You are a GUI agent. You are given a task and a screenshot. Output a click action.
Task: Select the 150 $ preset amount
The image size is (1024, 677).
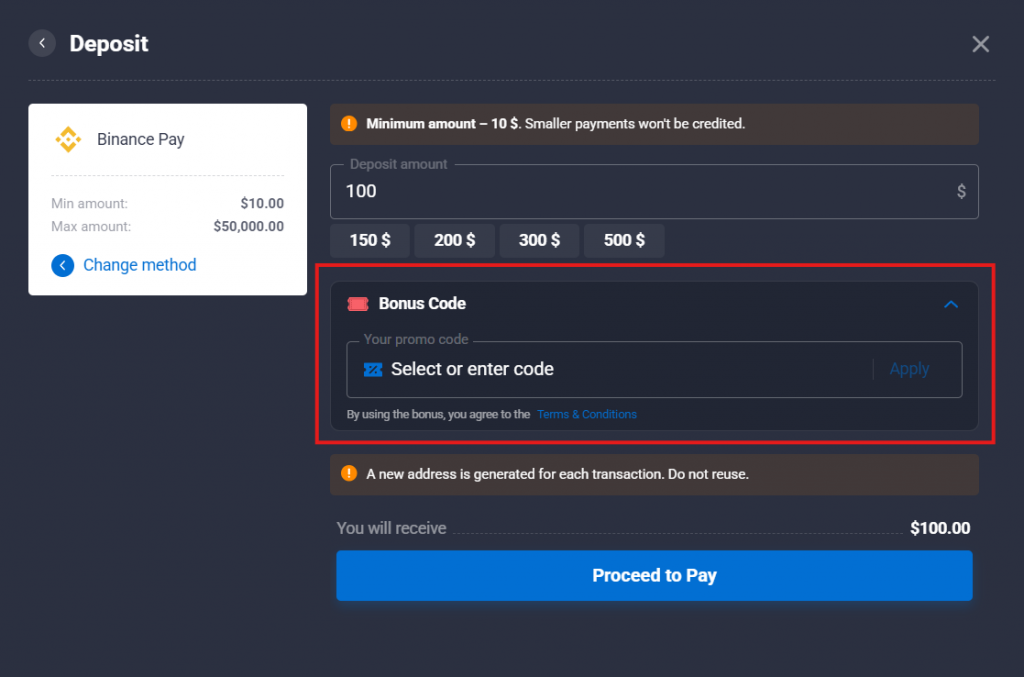pos(370,240)
